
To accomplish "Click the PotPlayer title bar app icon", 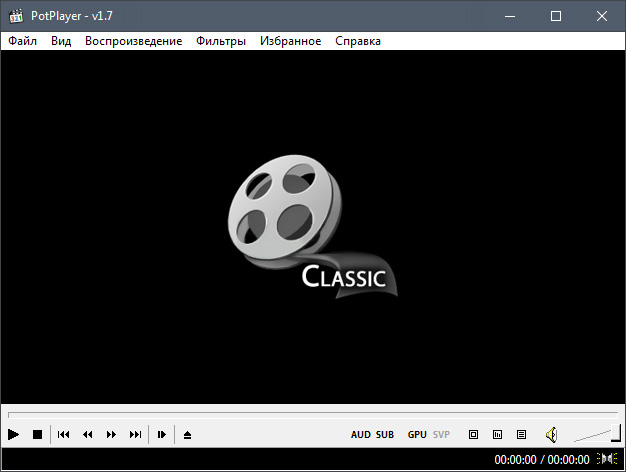I will tap(16, 16).
